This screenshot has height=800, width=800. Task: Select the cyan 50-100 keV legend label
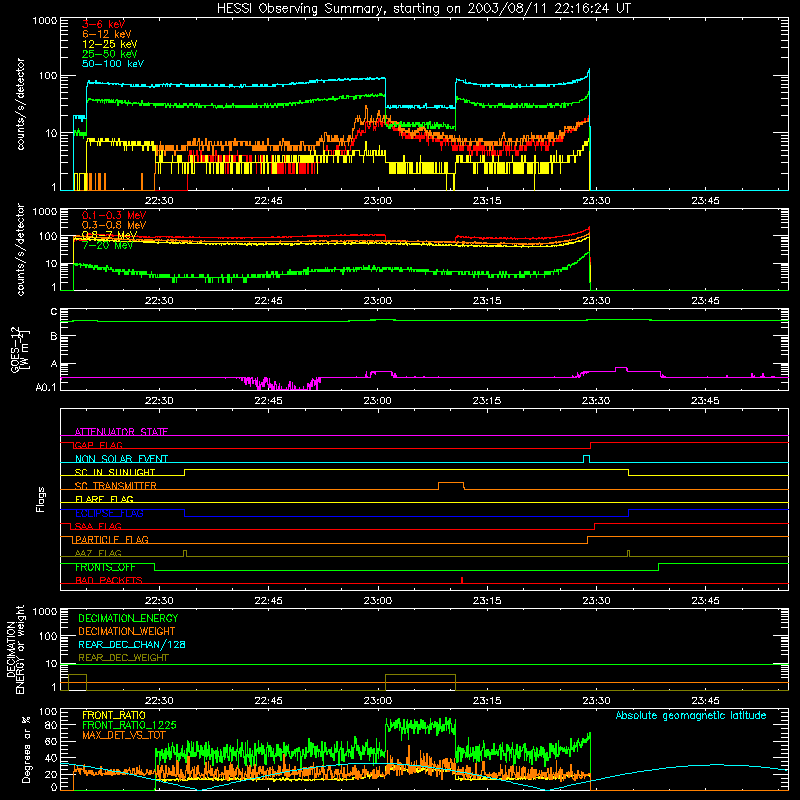113,64
